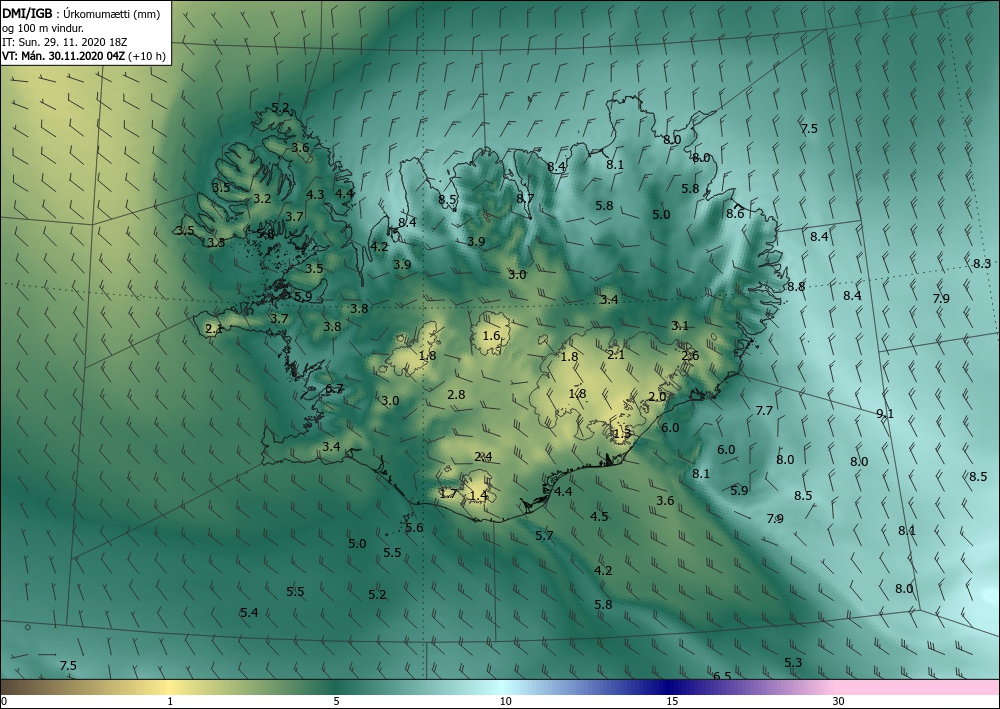This screenshot has width=1000, height=709.
Task: Click the 7.9 value near the eastern edge
Action: 941,298
